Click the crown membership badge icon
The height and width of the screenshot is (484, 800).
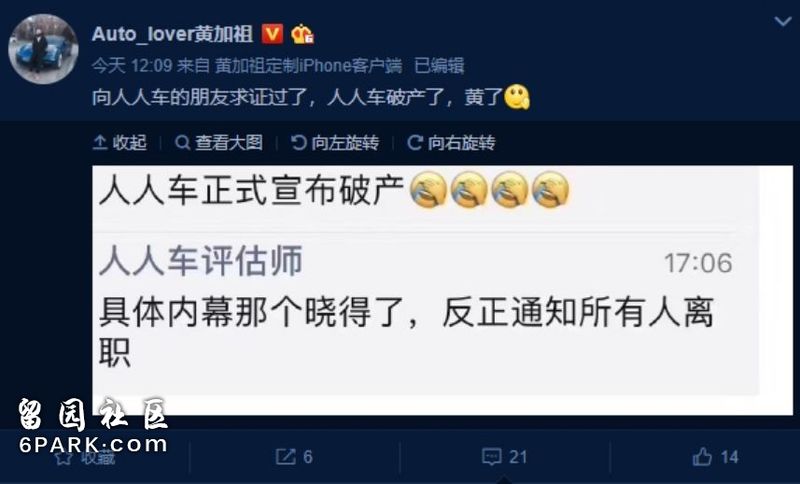coord(302,34)
